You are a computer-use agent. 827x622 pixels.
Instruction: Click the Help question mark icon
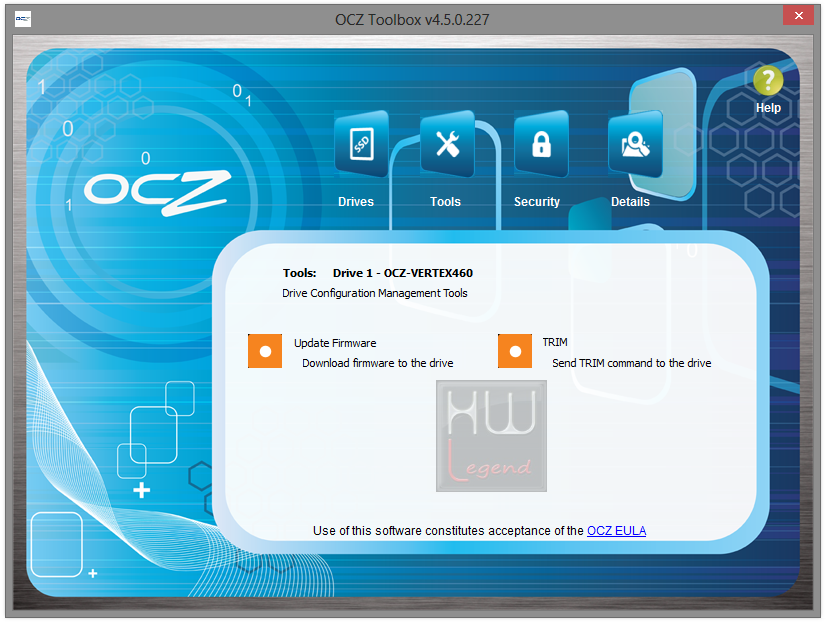click(768, 81)
